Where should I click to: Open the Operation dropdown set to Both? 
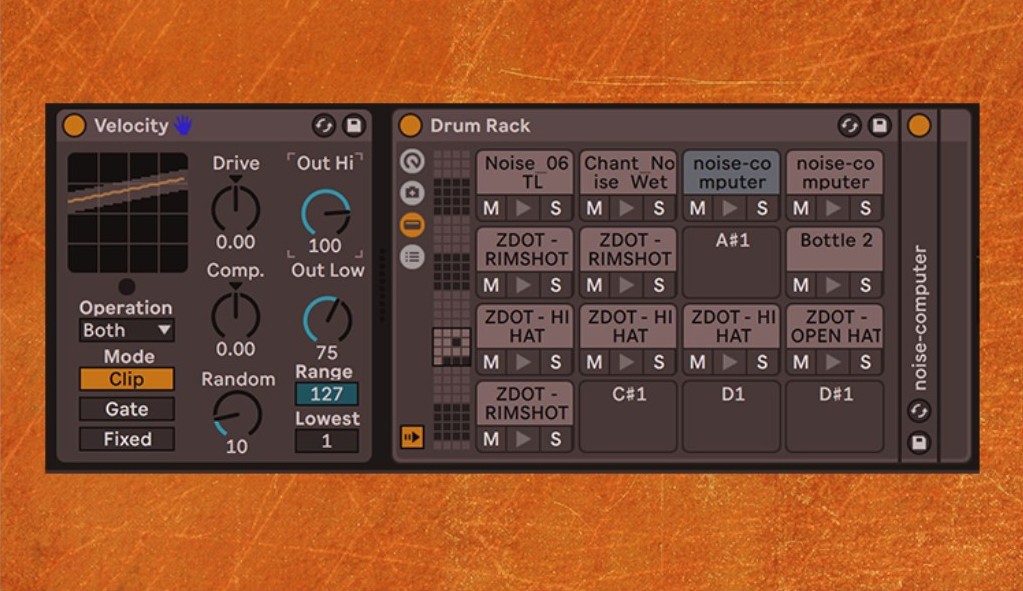pyautogui.click(x=127, y=331)
